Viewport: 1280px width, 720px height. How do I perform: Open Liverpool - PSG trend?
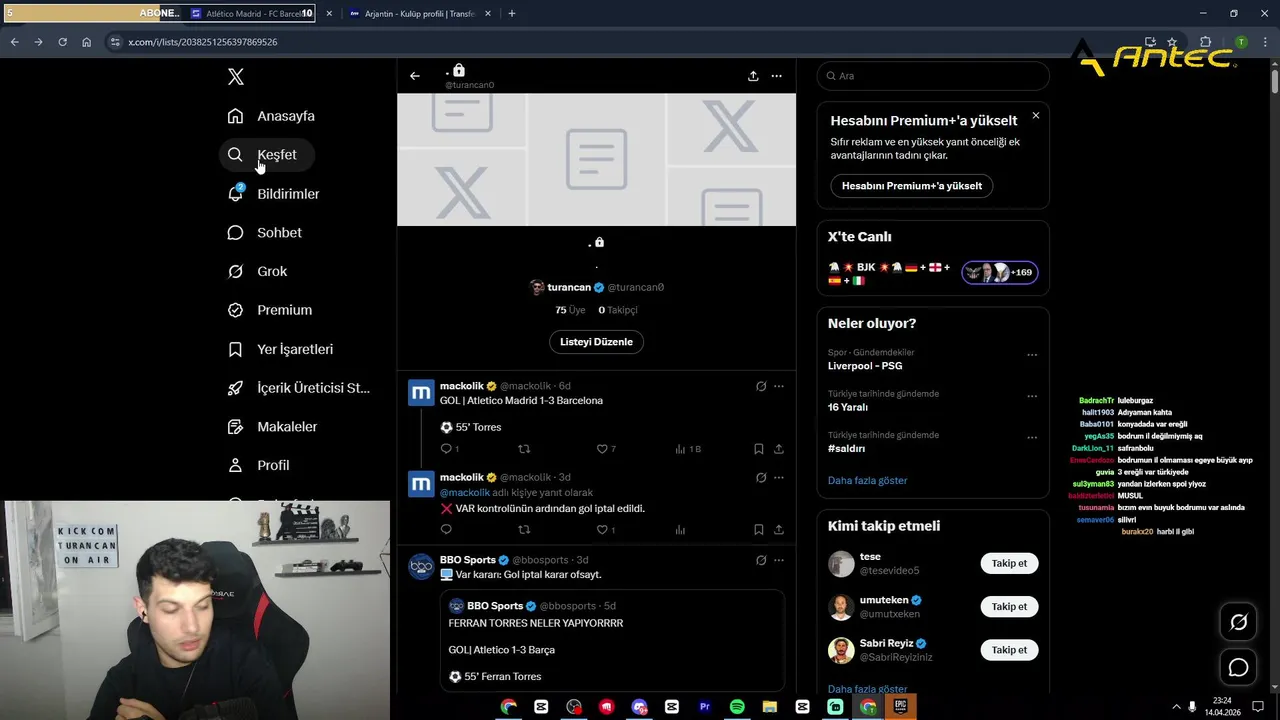pyautogui.click(x=865, y=366)
